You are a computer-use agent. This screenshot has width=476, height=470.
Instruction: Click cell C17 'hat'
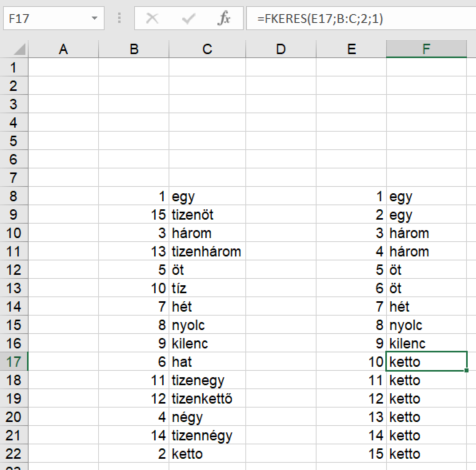(x=207, y=362)
